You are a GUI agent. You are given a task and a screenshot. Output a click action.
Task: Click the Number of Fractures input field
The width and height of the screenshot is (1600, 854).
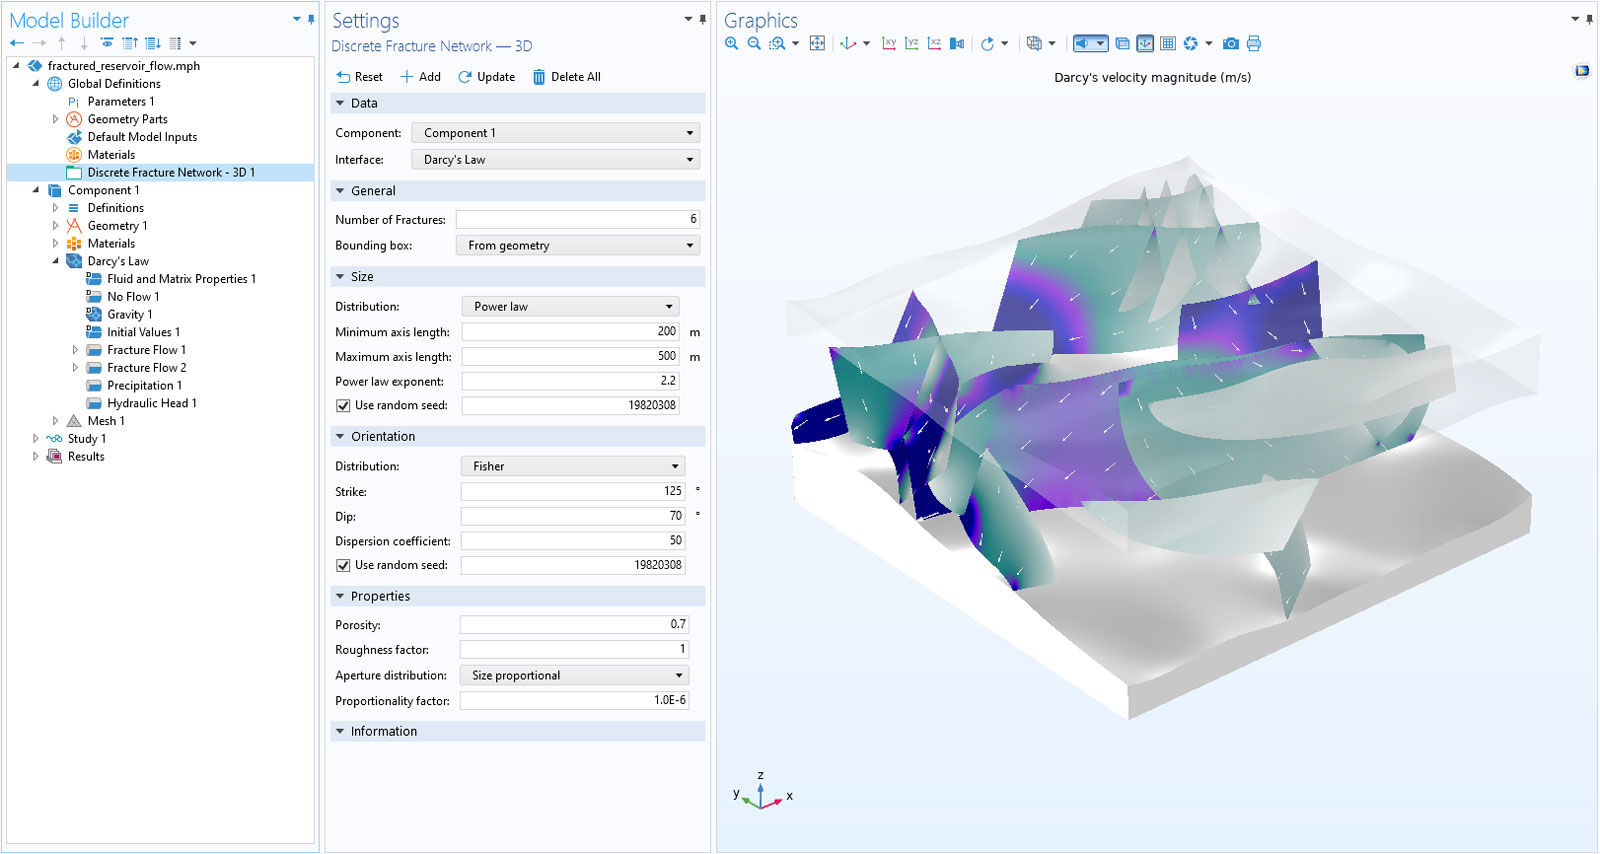(577, 219)
